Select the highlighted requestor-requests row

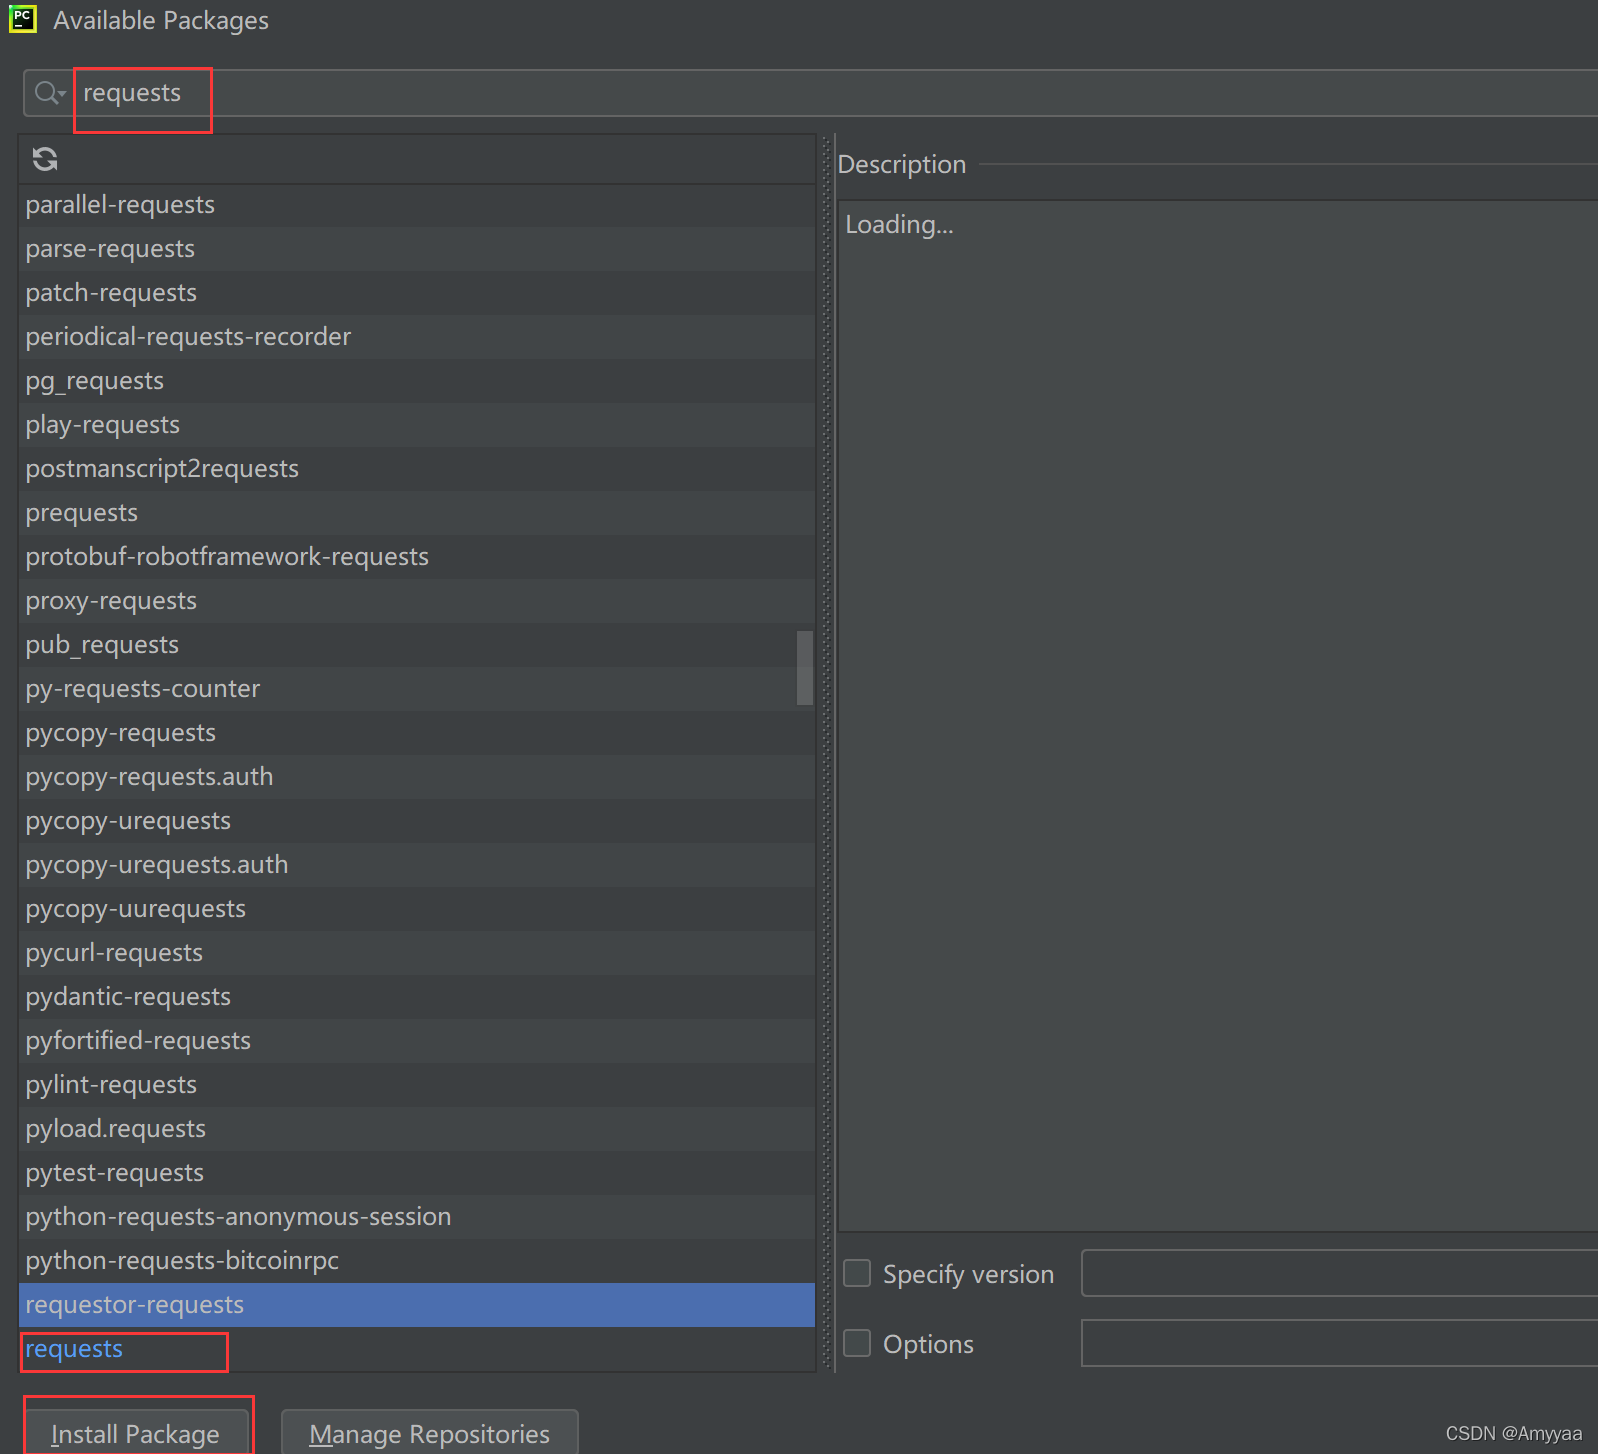click(x=417, y=1305)
